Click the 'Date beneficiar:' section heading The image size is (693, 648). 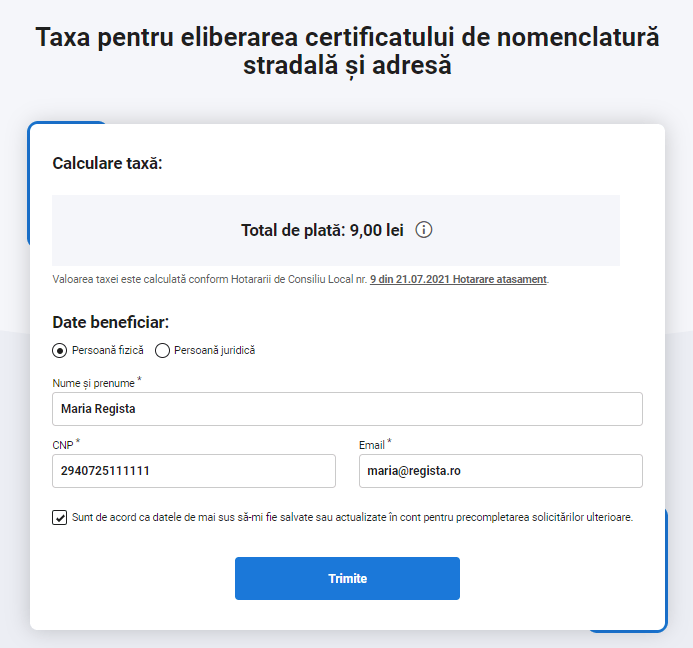pyautogui.click(x=110, y=323)
